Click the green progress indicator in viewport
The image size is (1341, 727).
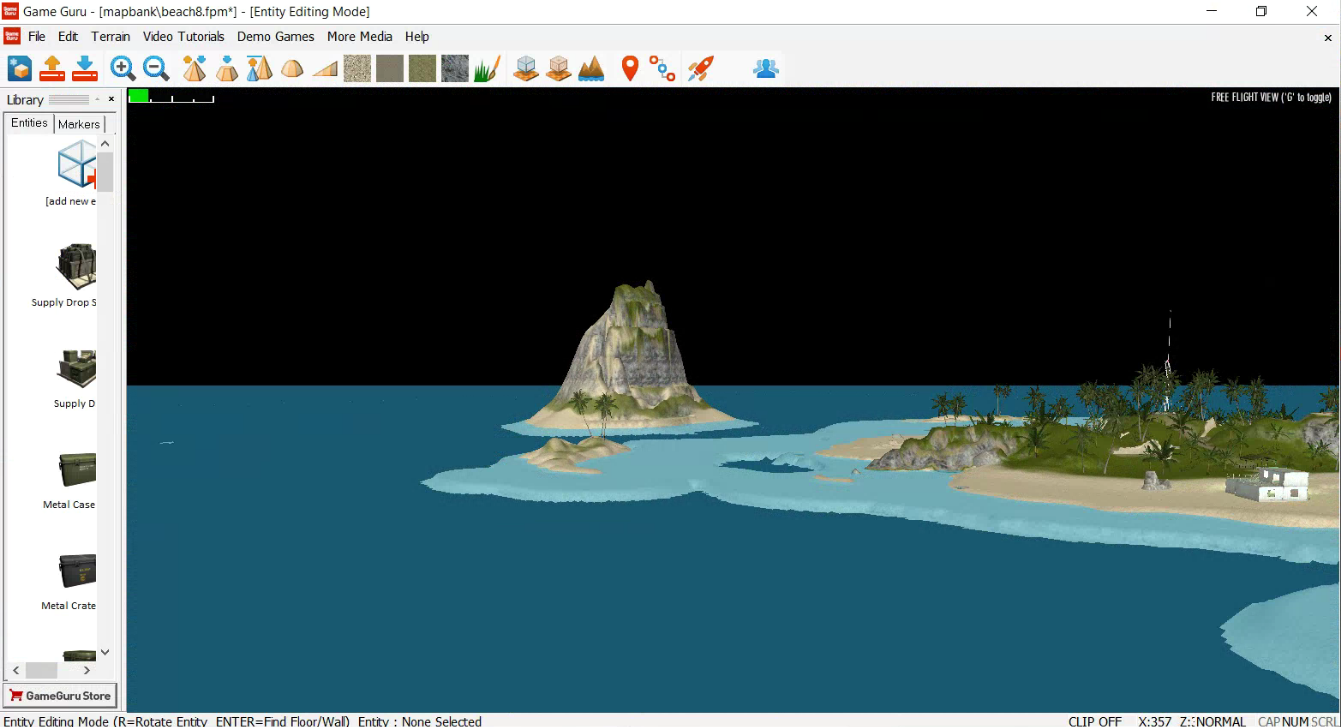pyautogui.click(x=139, y=96)
